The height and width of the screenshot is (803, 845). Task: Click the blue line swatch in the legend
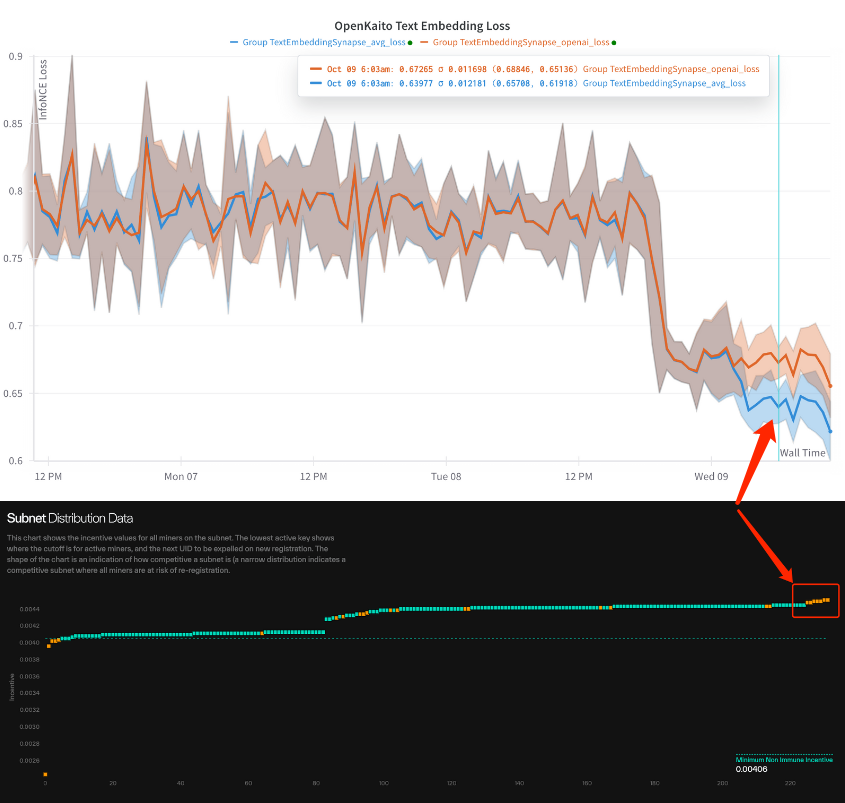point(234,42)
